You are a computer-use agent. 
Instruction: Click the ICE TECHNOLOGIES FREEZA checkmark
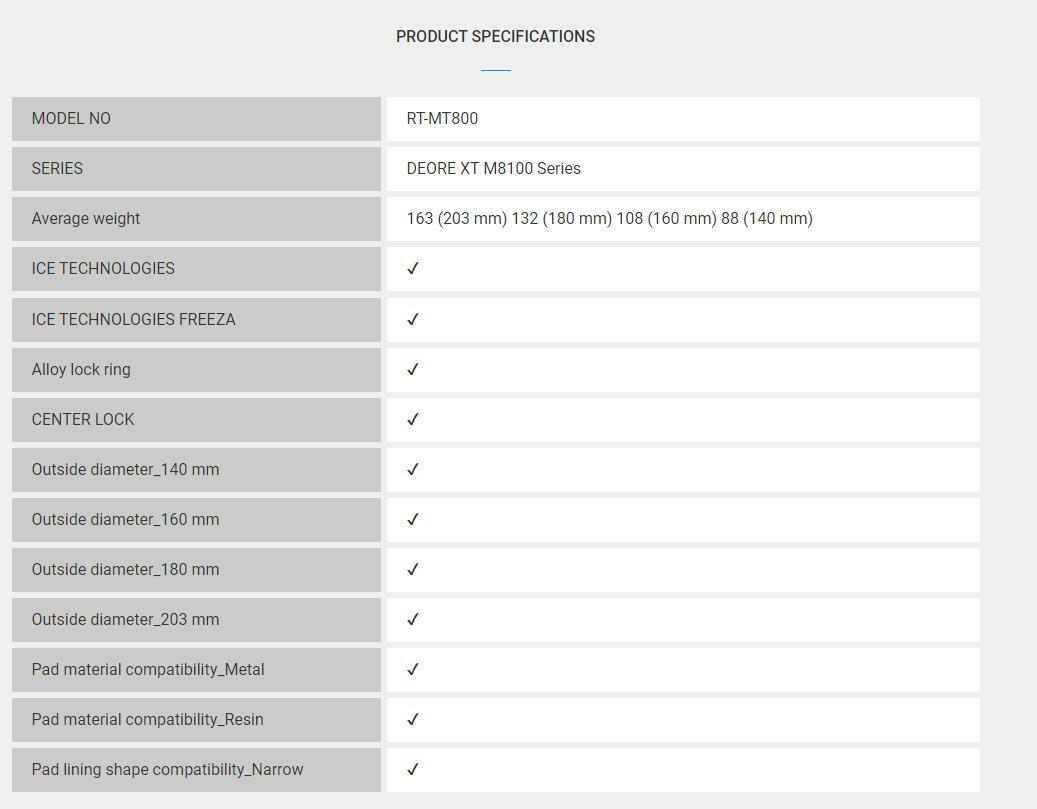coord(412,320)
